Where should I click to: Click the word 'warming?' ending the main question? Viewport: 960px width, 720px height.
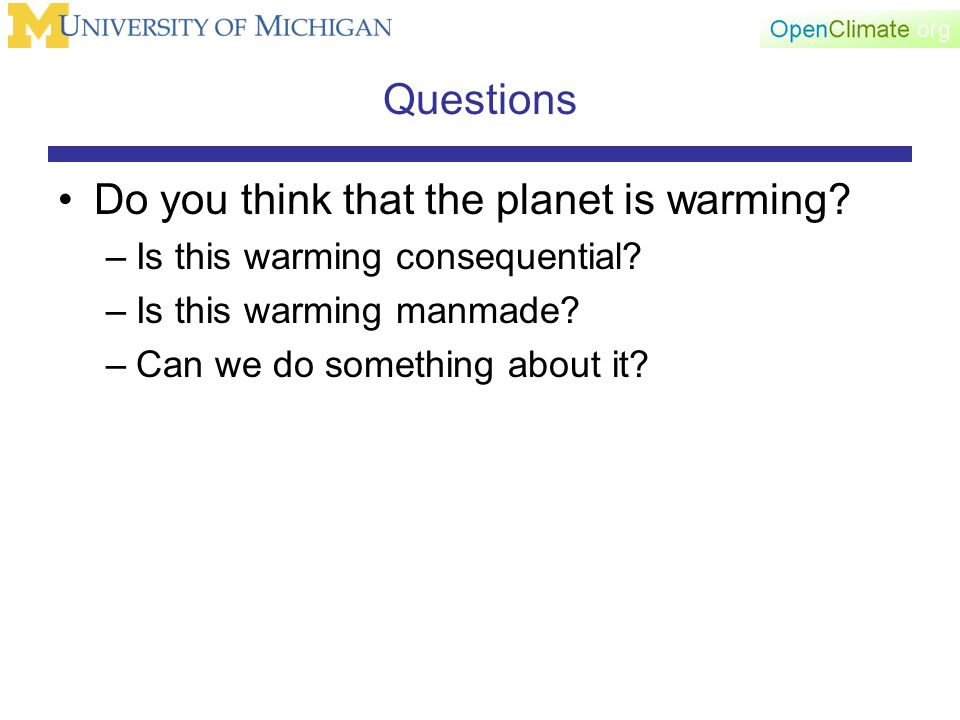[x=758, y=202]
